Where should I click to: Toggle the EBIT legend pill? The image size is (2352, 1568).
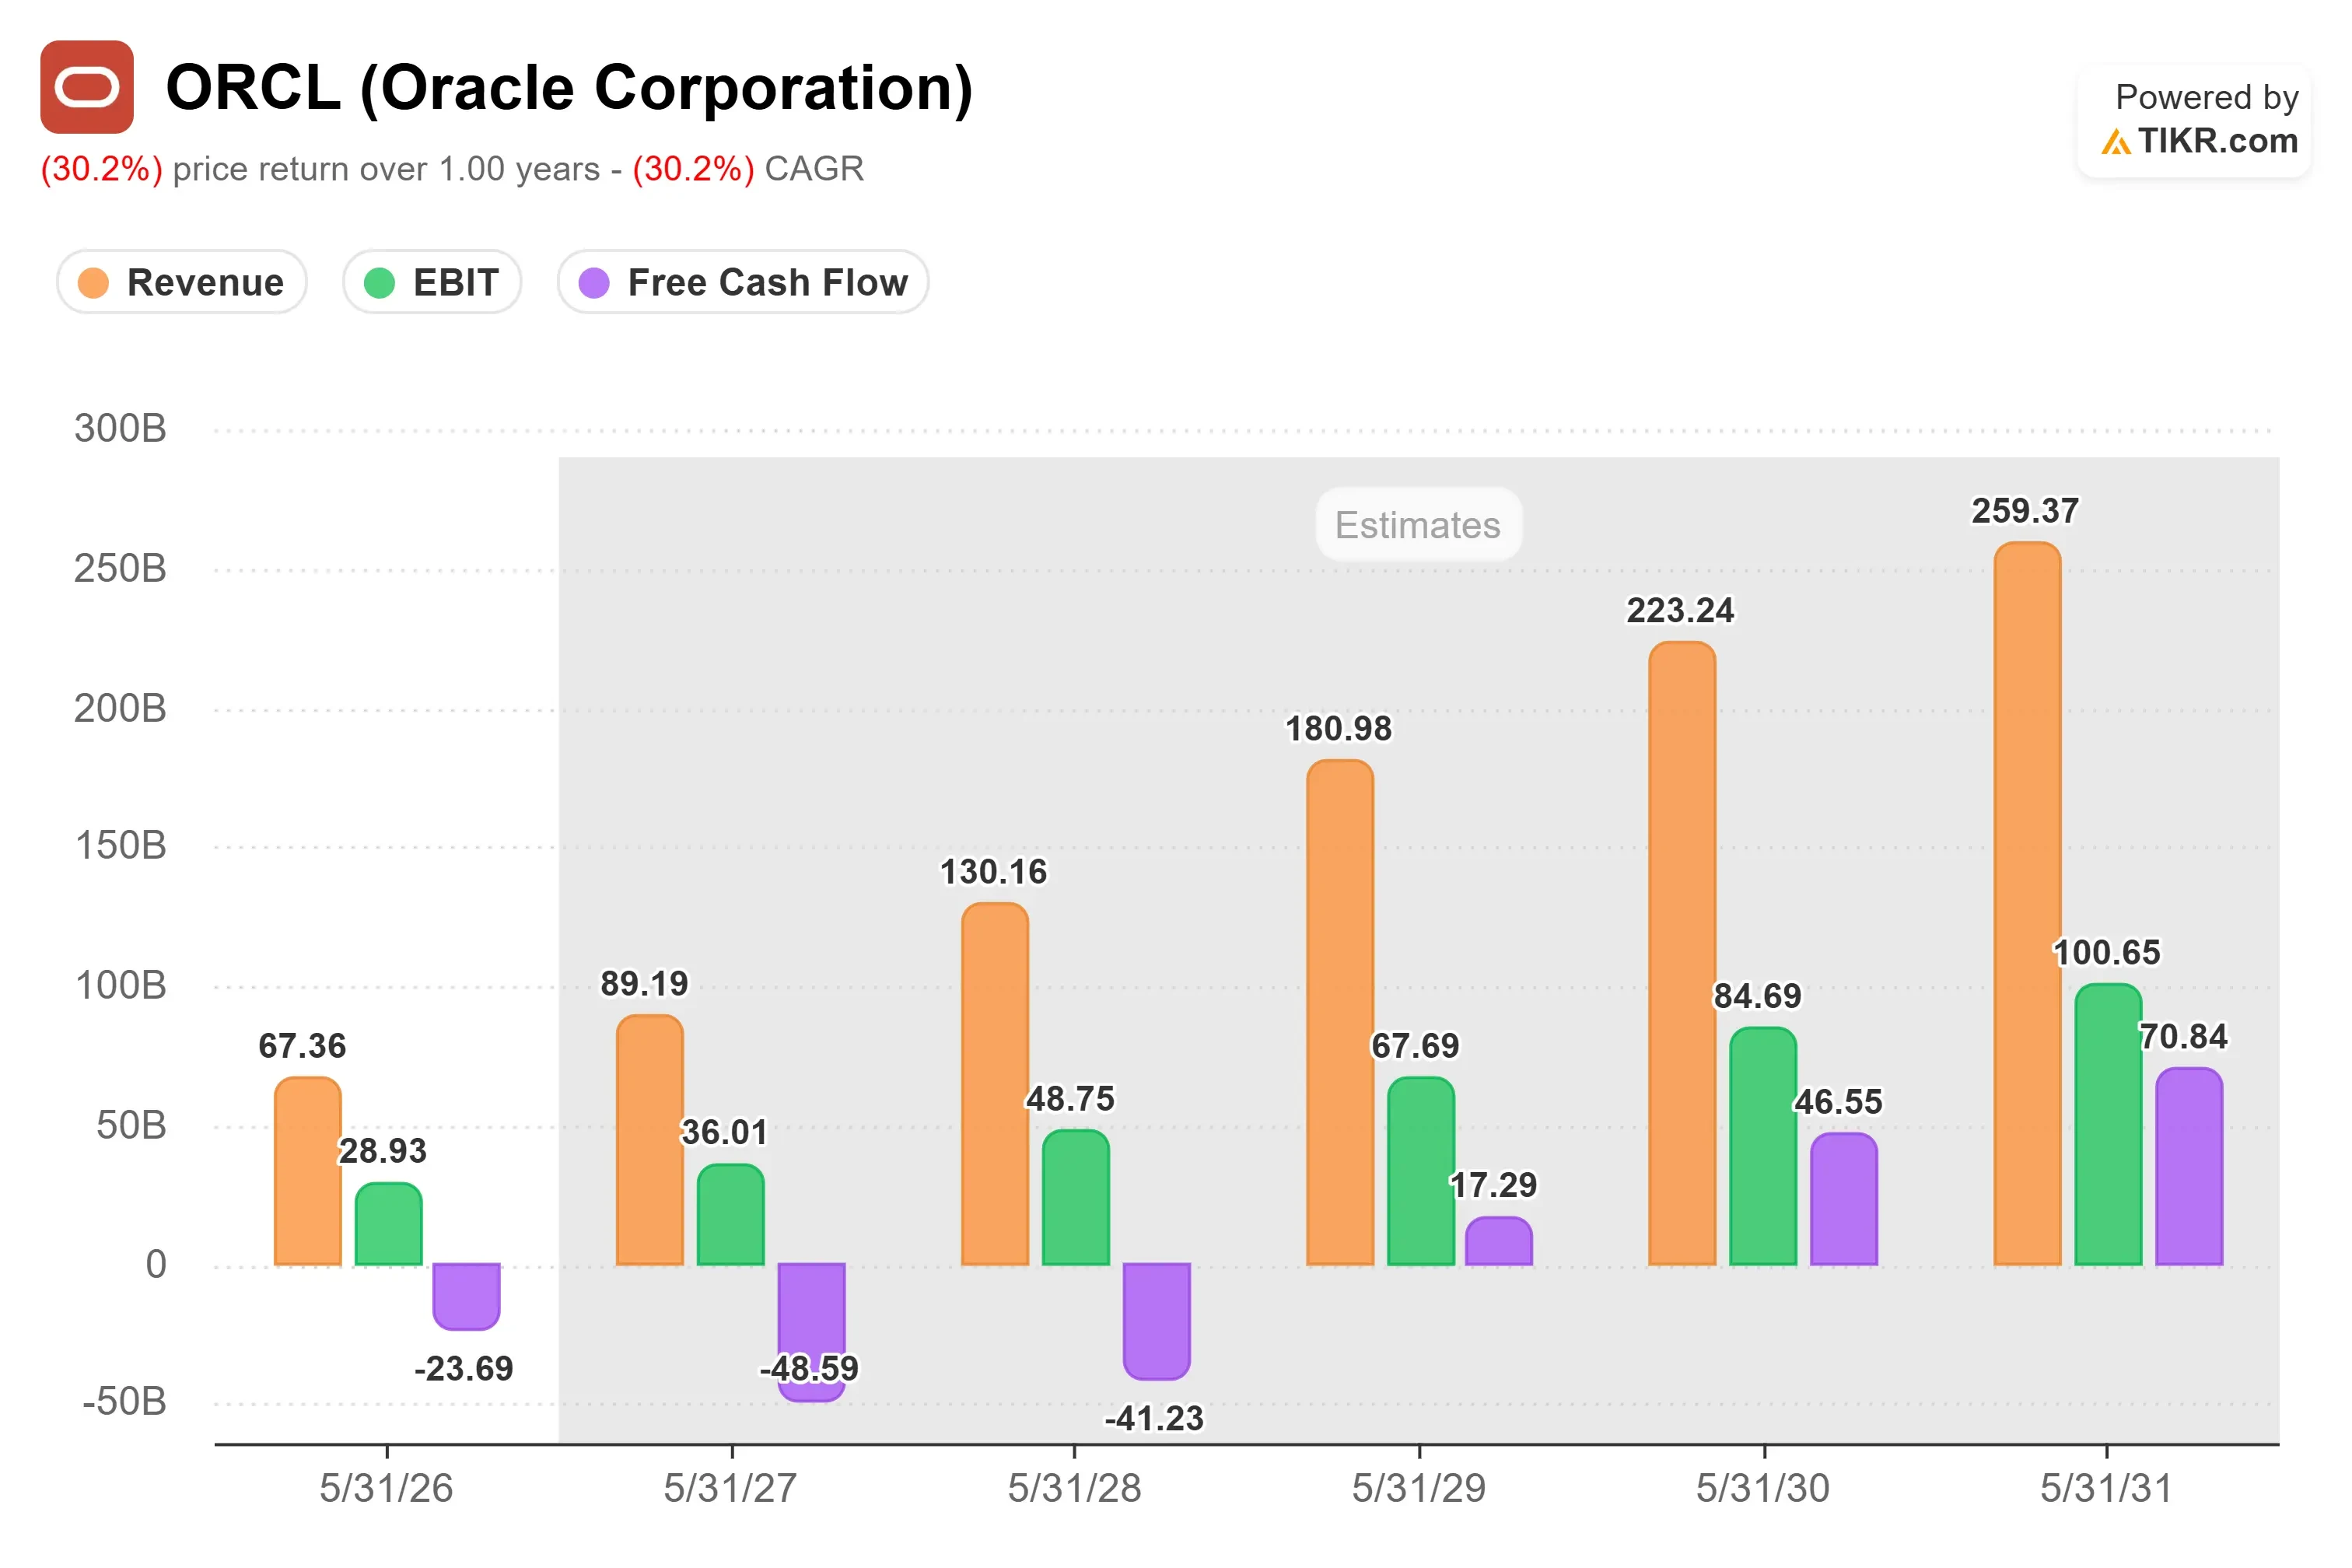[x=432, y=282]
